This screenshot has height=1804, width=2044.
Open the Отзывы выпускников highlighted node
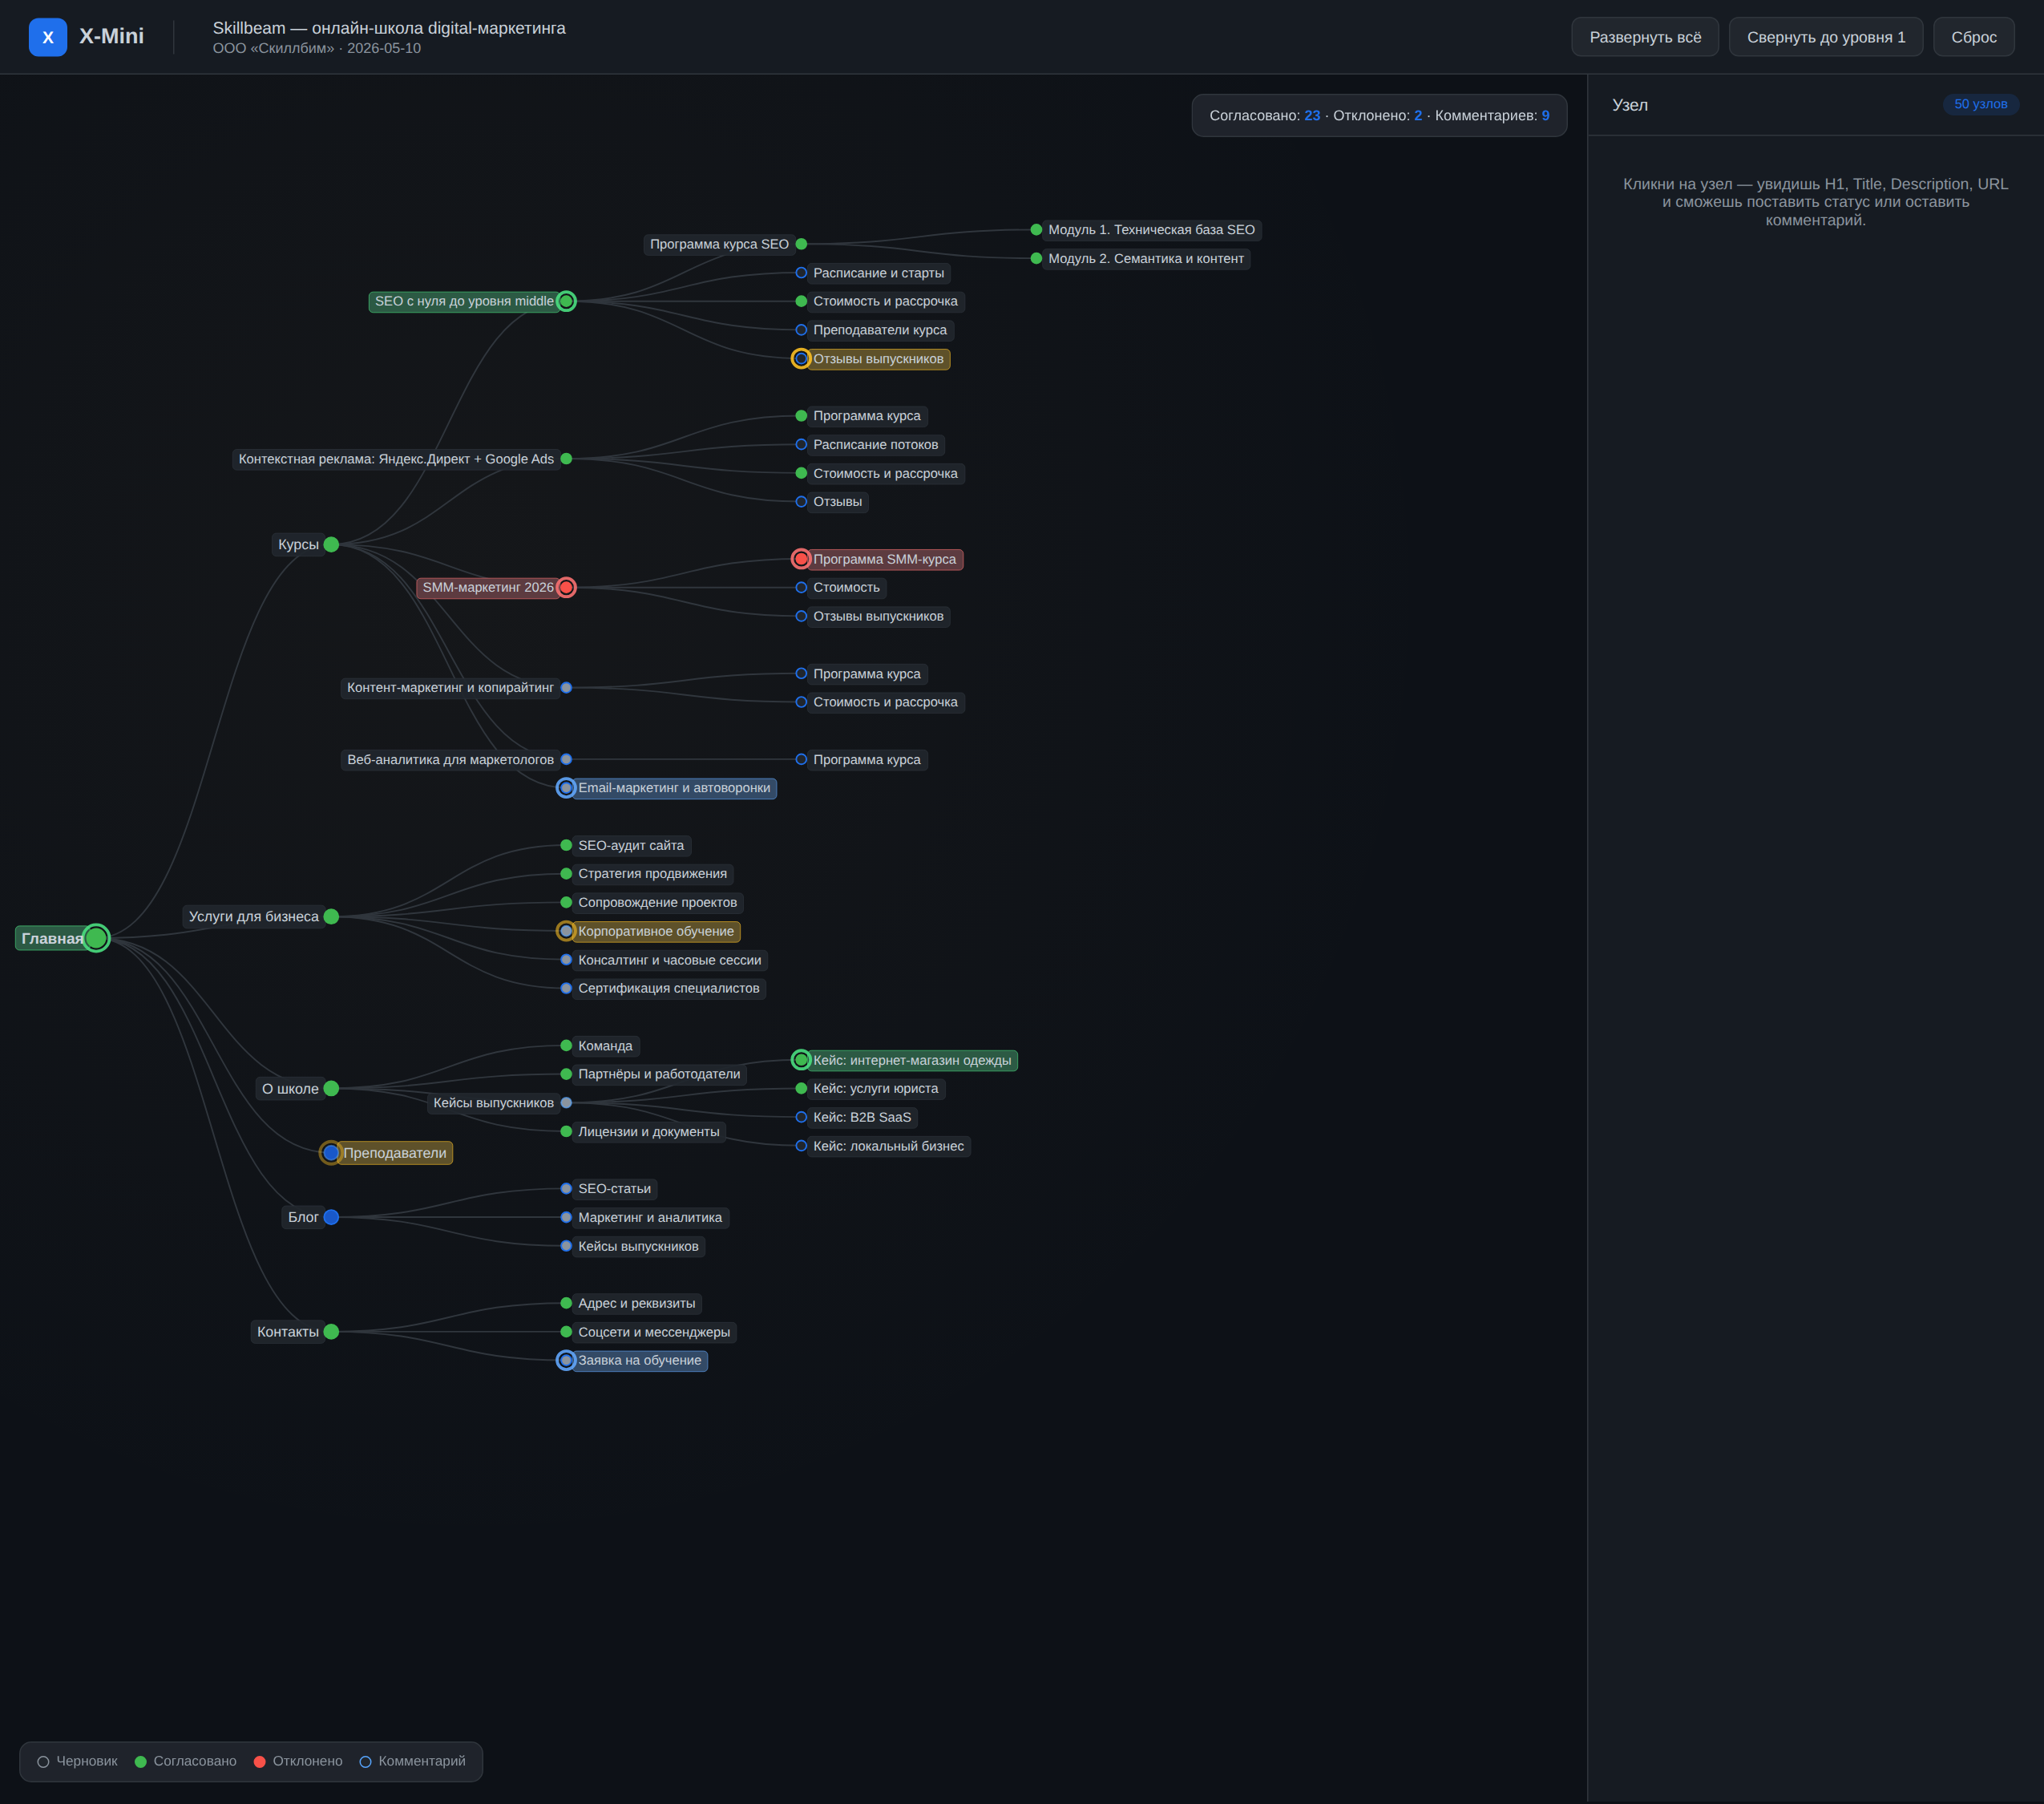(878, 359)
